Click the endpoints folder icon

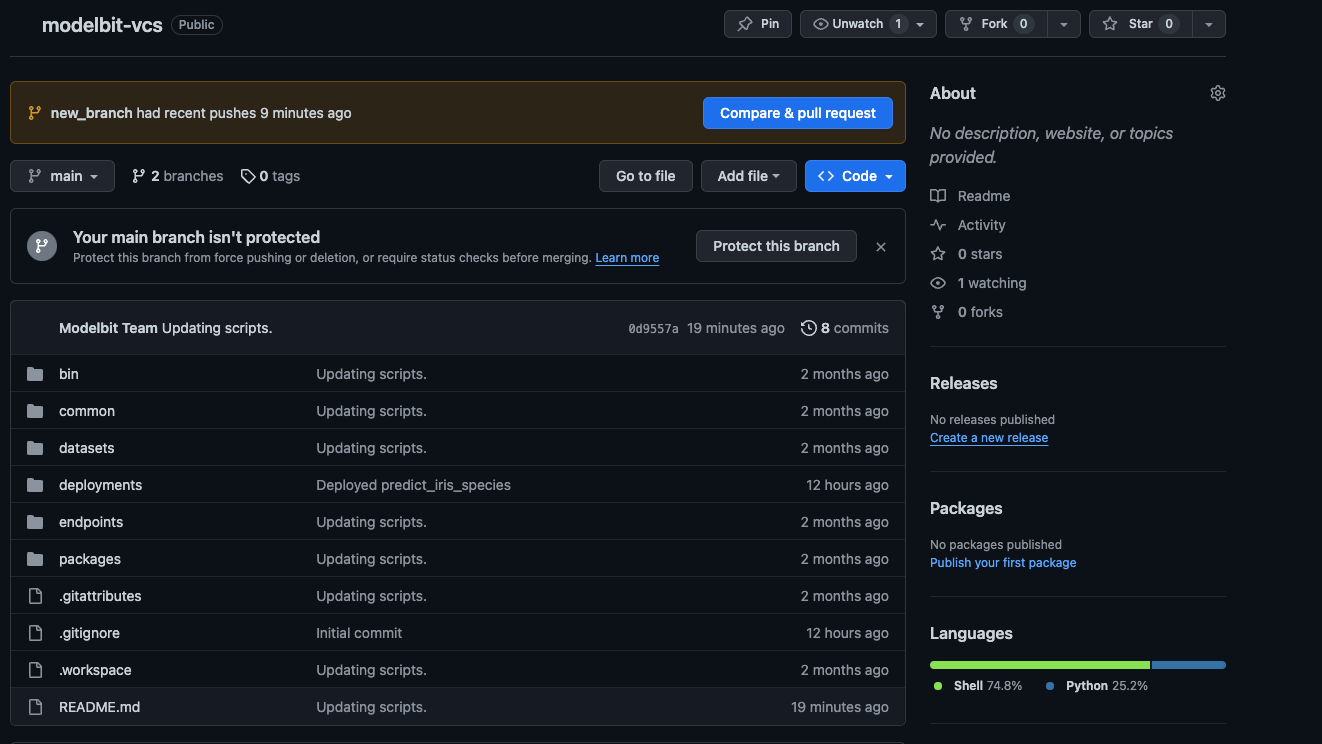[36, 522]
